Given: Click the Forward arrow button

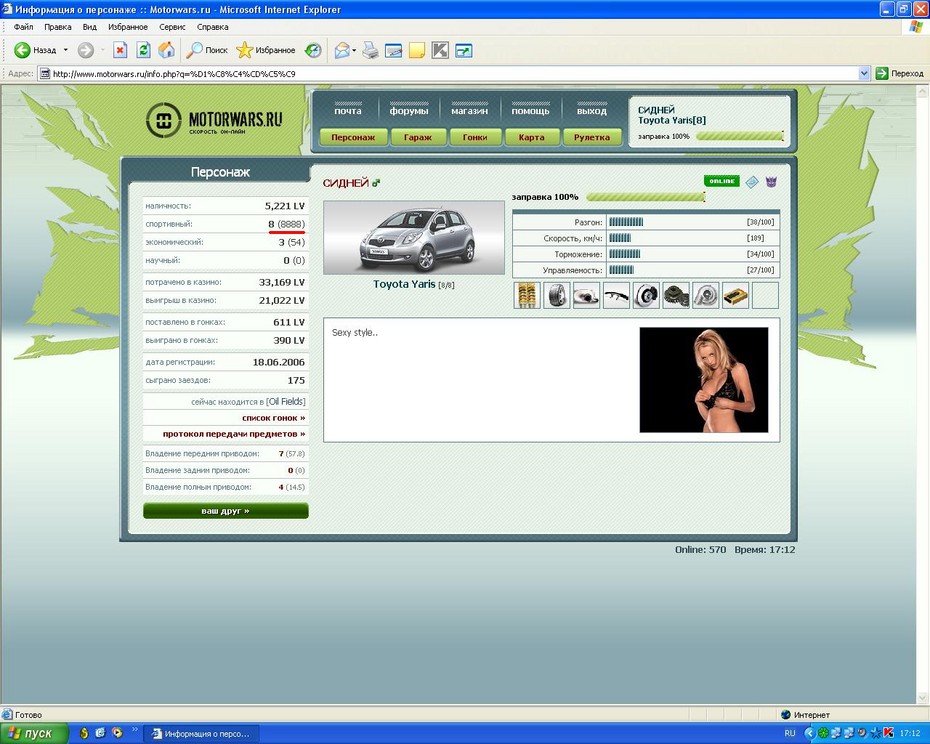Looking at the screenshot, I should 85,50.
